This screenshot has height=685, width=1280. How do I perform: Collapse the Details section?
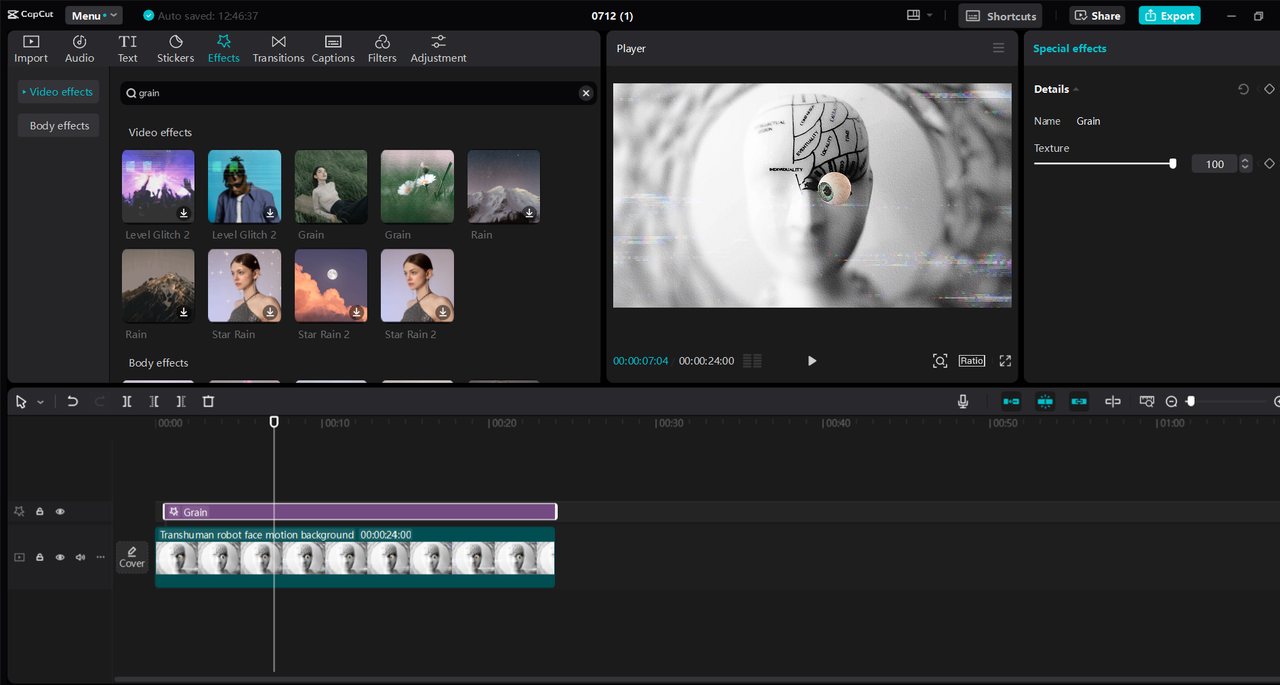tap(1077, 90)
